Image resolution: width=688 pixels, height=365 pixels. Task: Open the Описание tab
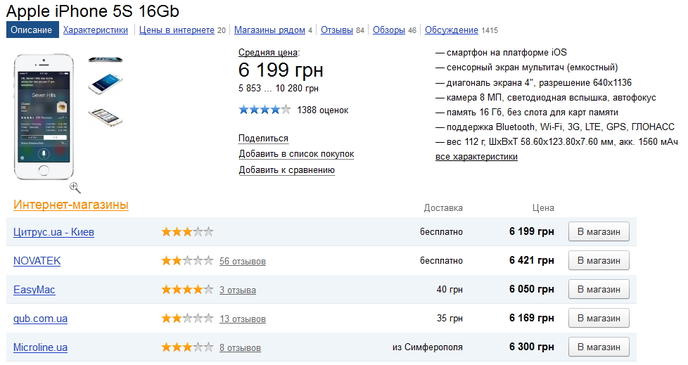[x=32, y=30]
